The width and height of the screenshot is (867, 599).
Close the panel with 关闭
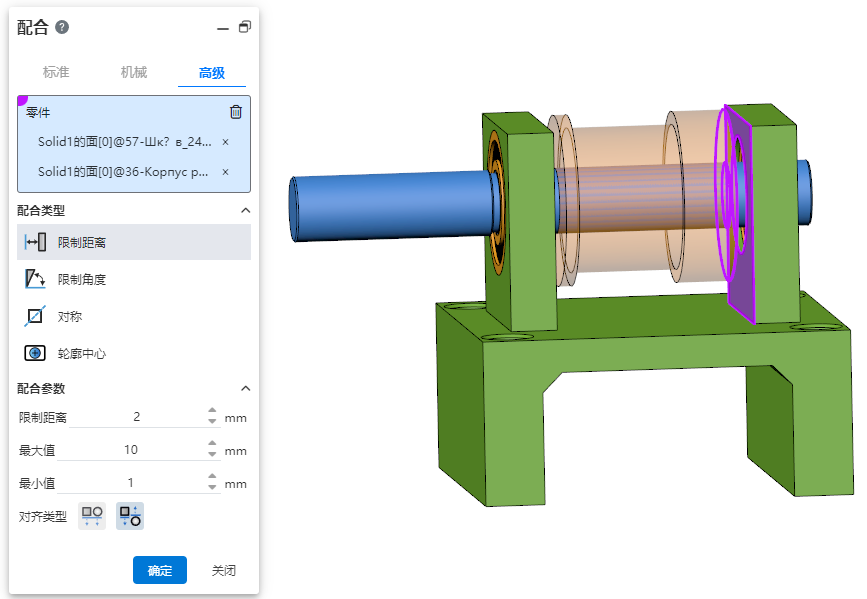[224, 570]
